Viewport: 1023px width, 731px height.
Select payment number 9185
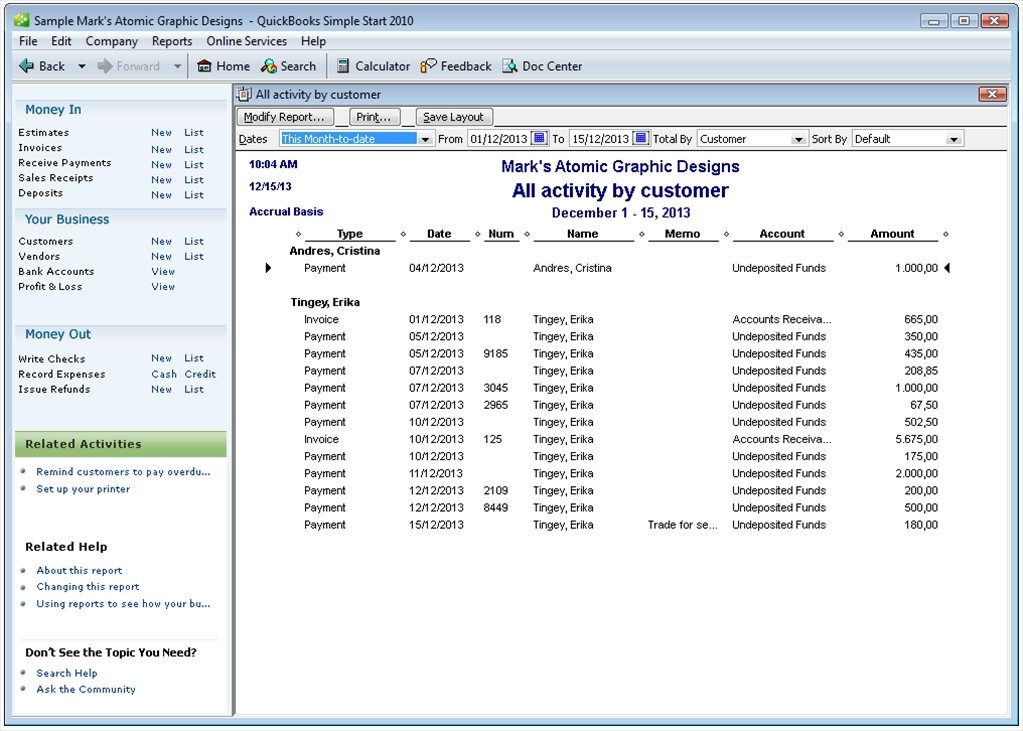tap(495, 354)
